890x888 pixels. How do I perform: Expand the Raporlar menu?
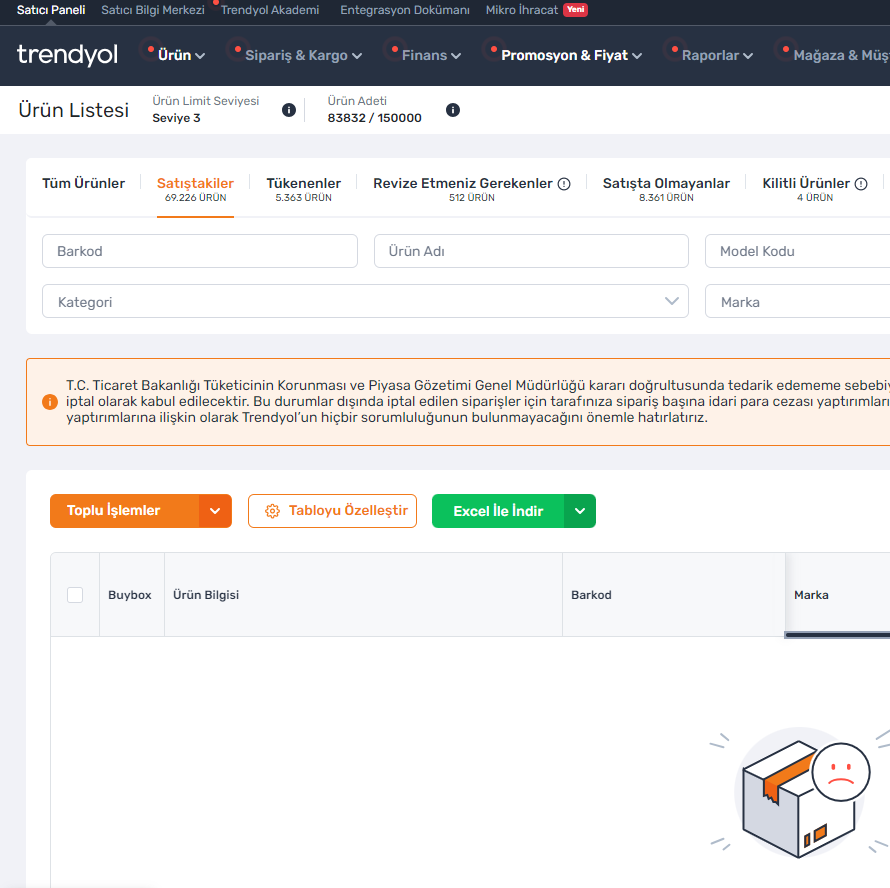tap(717, 55)
